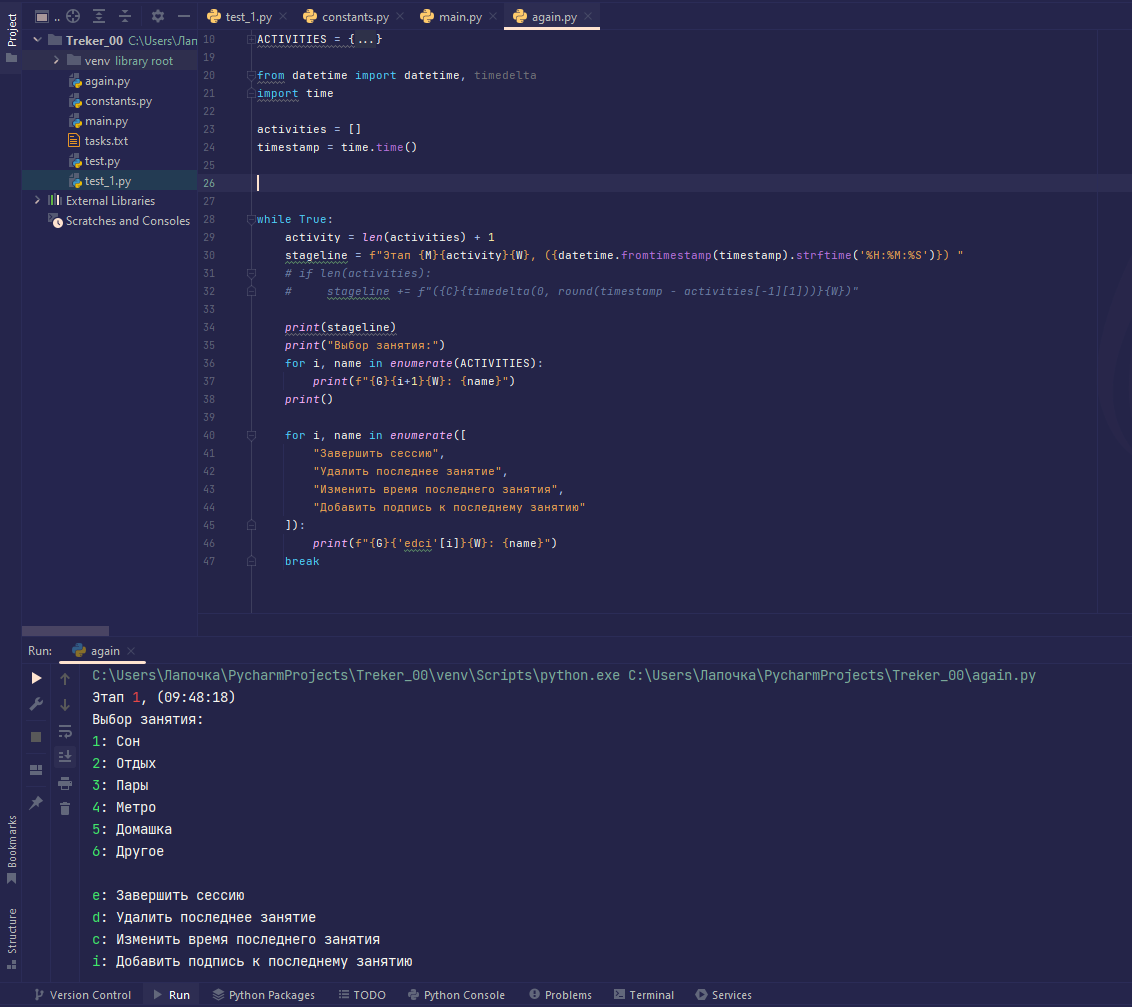Open the Project view selector dropdown
The image size is (1132, 1007).
pos(48,16)
